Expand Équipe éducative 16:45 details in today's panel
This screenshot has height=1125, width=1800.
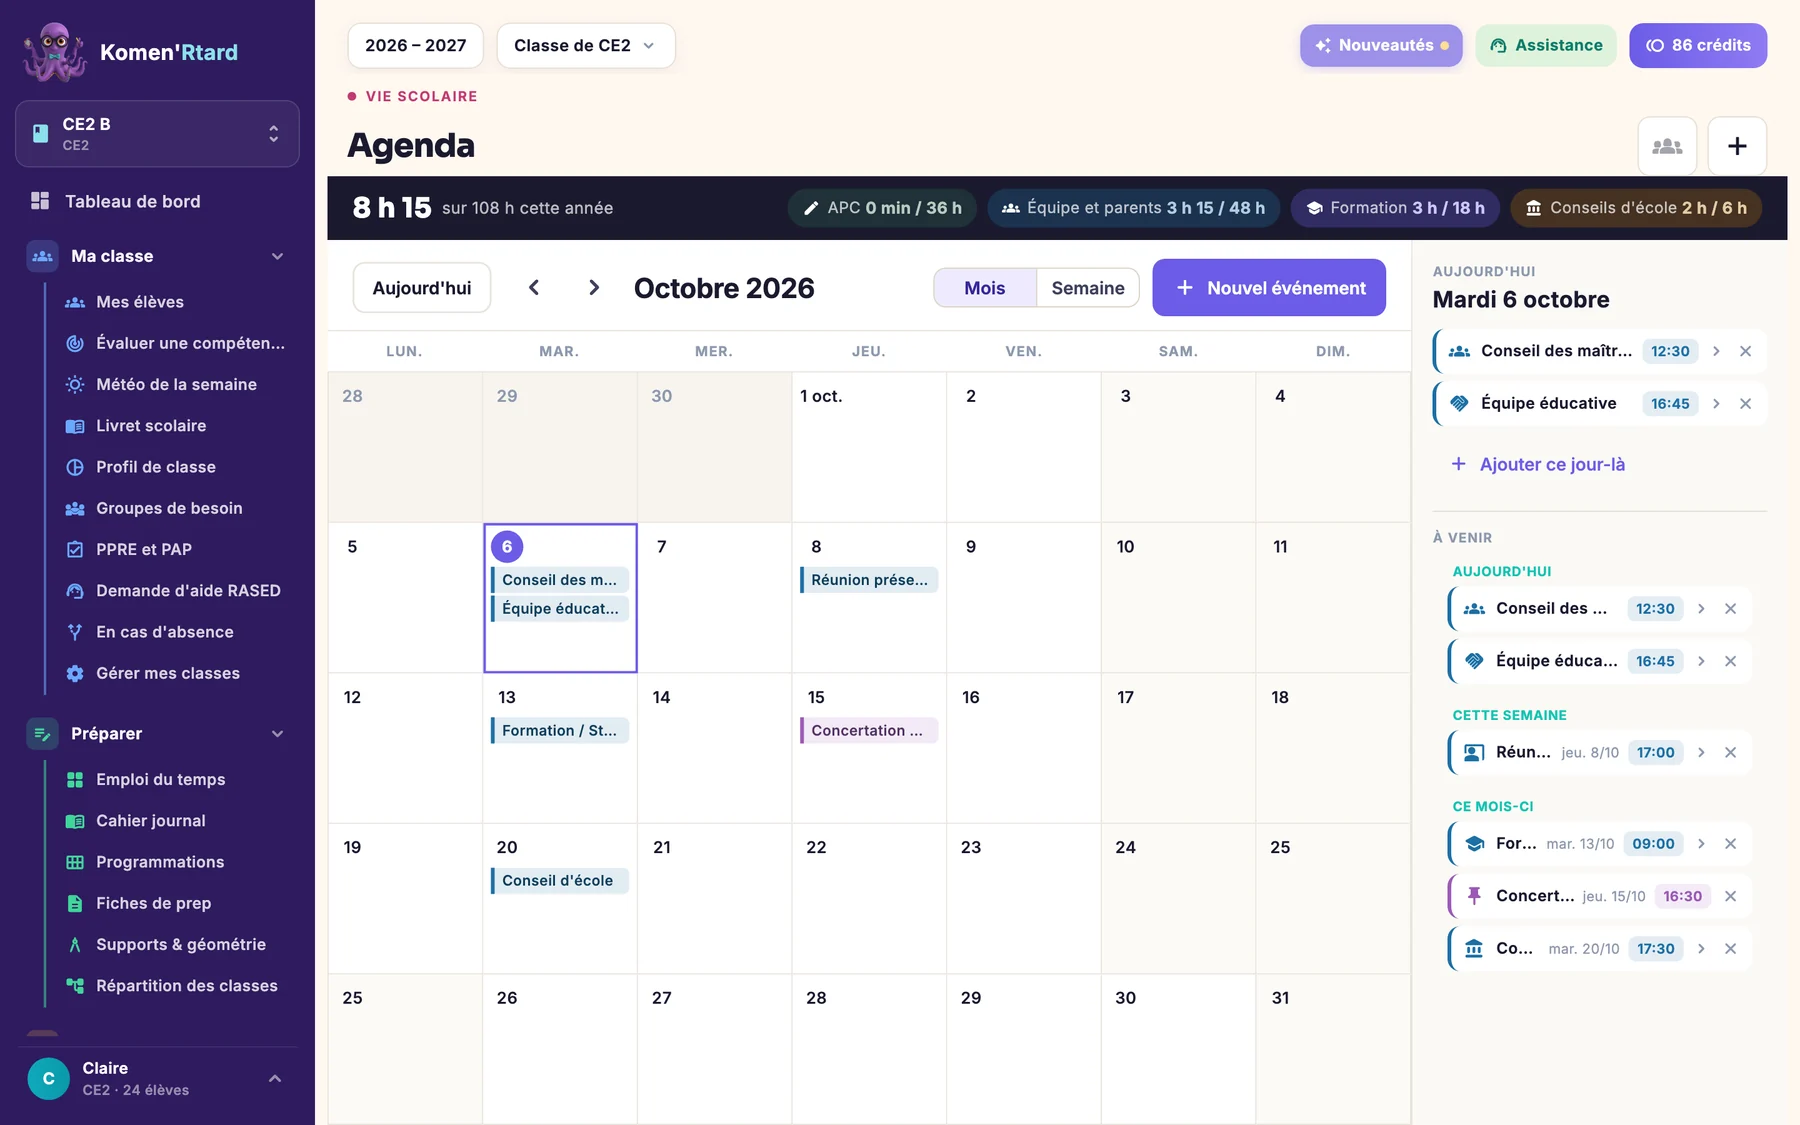click(1716, 404)
